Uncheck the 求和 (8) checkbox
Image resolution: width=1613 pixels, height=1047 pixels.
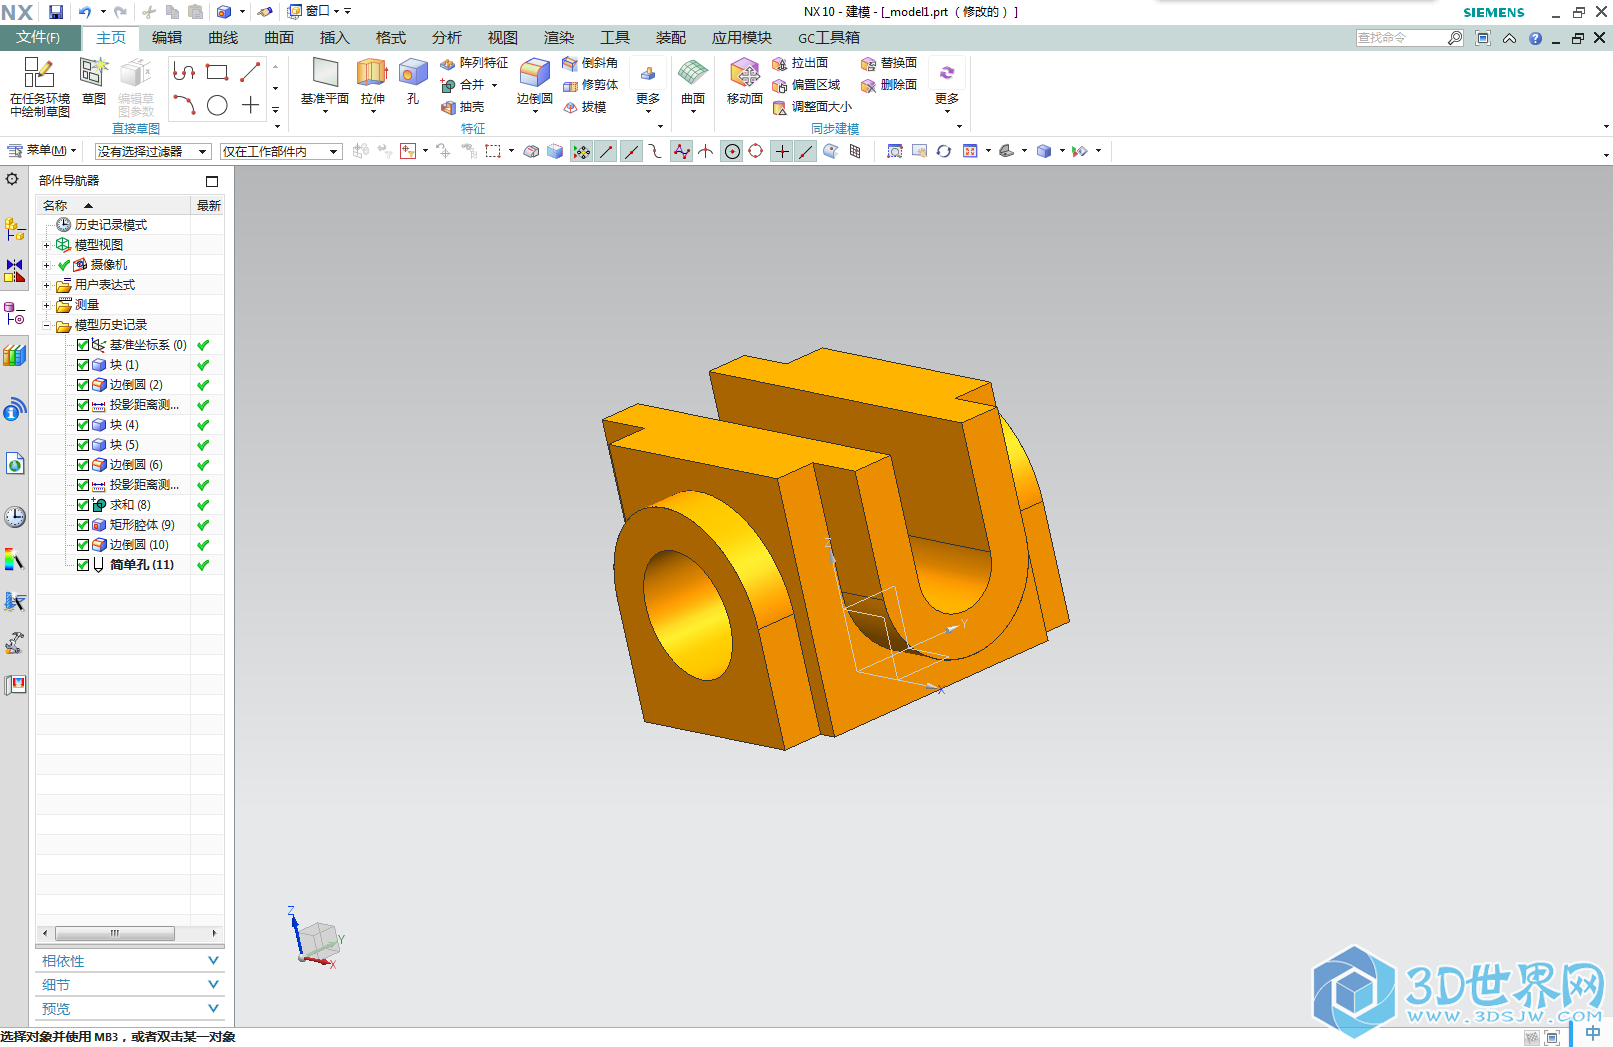pyautogui.click(x=83, y=505)
